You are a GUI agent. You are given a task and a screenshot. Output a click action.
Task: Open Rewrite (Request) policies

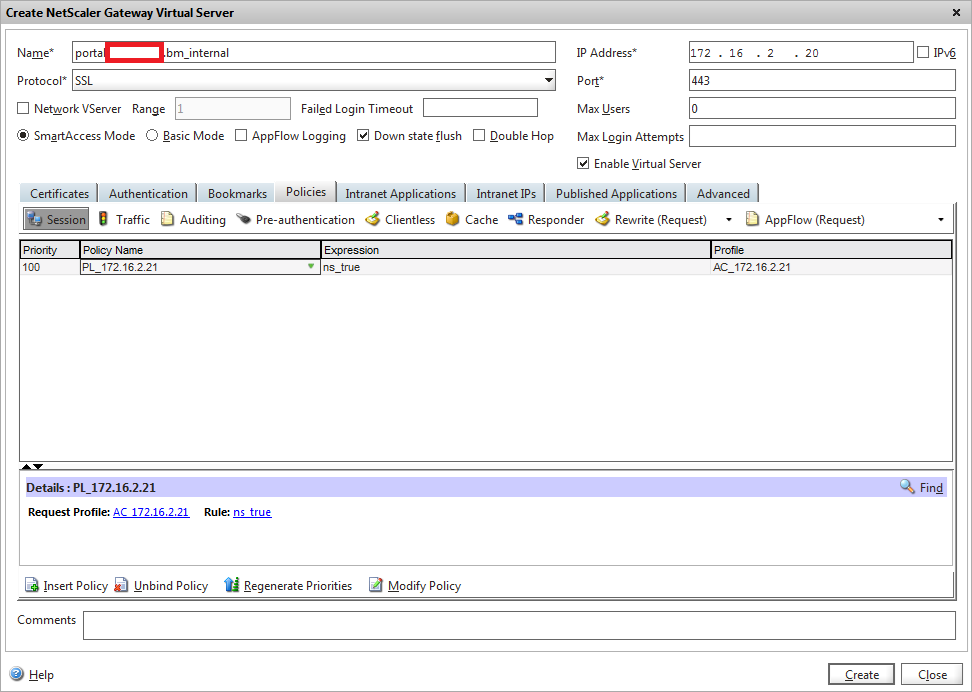(651, 220)
